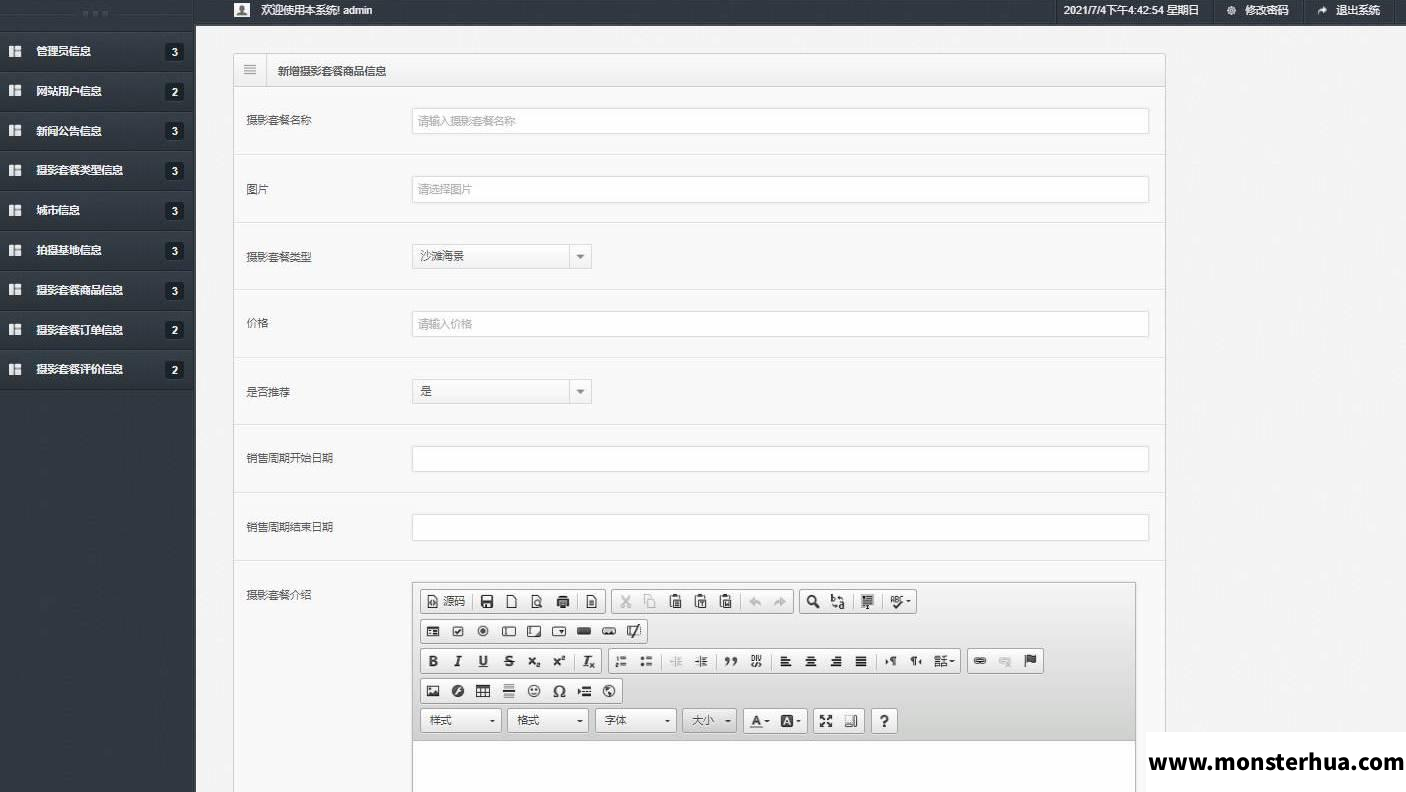Click the Preview icon in editor toolbar
The height and width of the screenshot is (792, 1406).
(537, 601)
